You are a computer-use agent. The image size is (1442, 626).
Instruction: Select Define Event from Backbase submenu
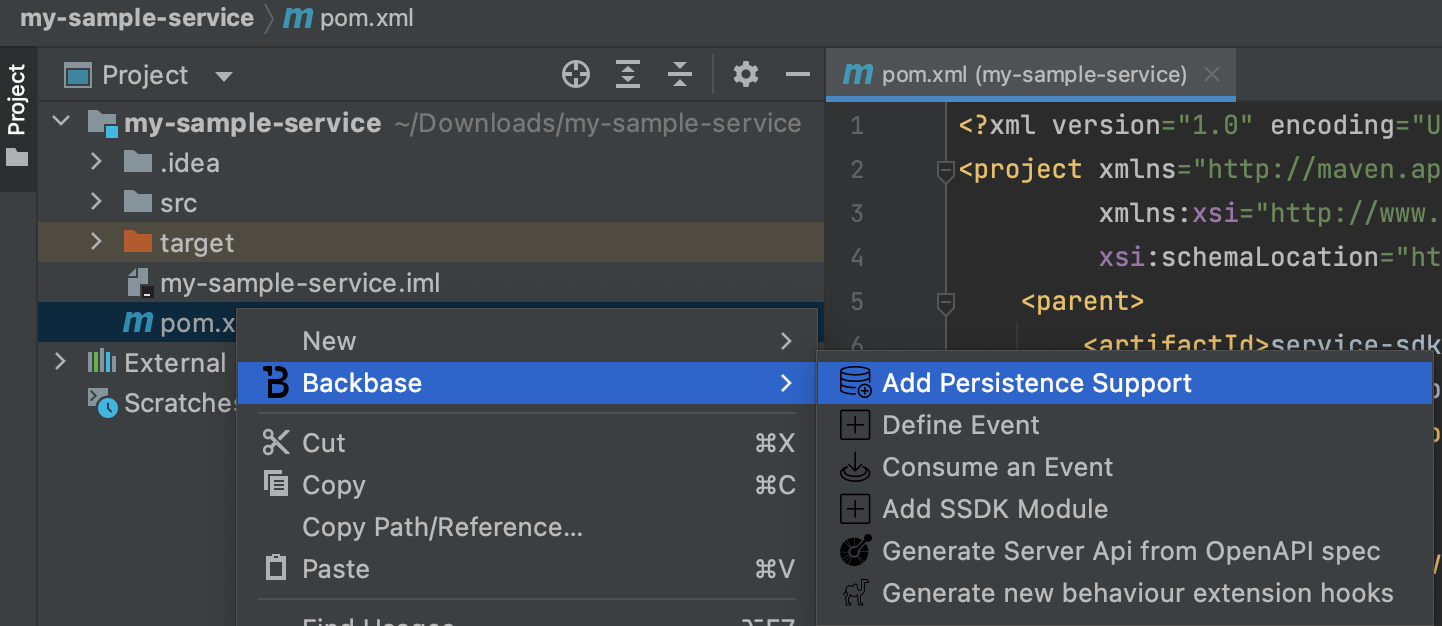click(1125, 425)
